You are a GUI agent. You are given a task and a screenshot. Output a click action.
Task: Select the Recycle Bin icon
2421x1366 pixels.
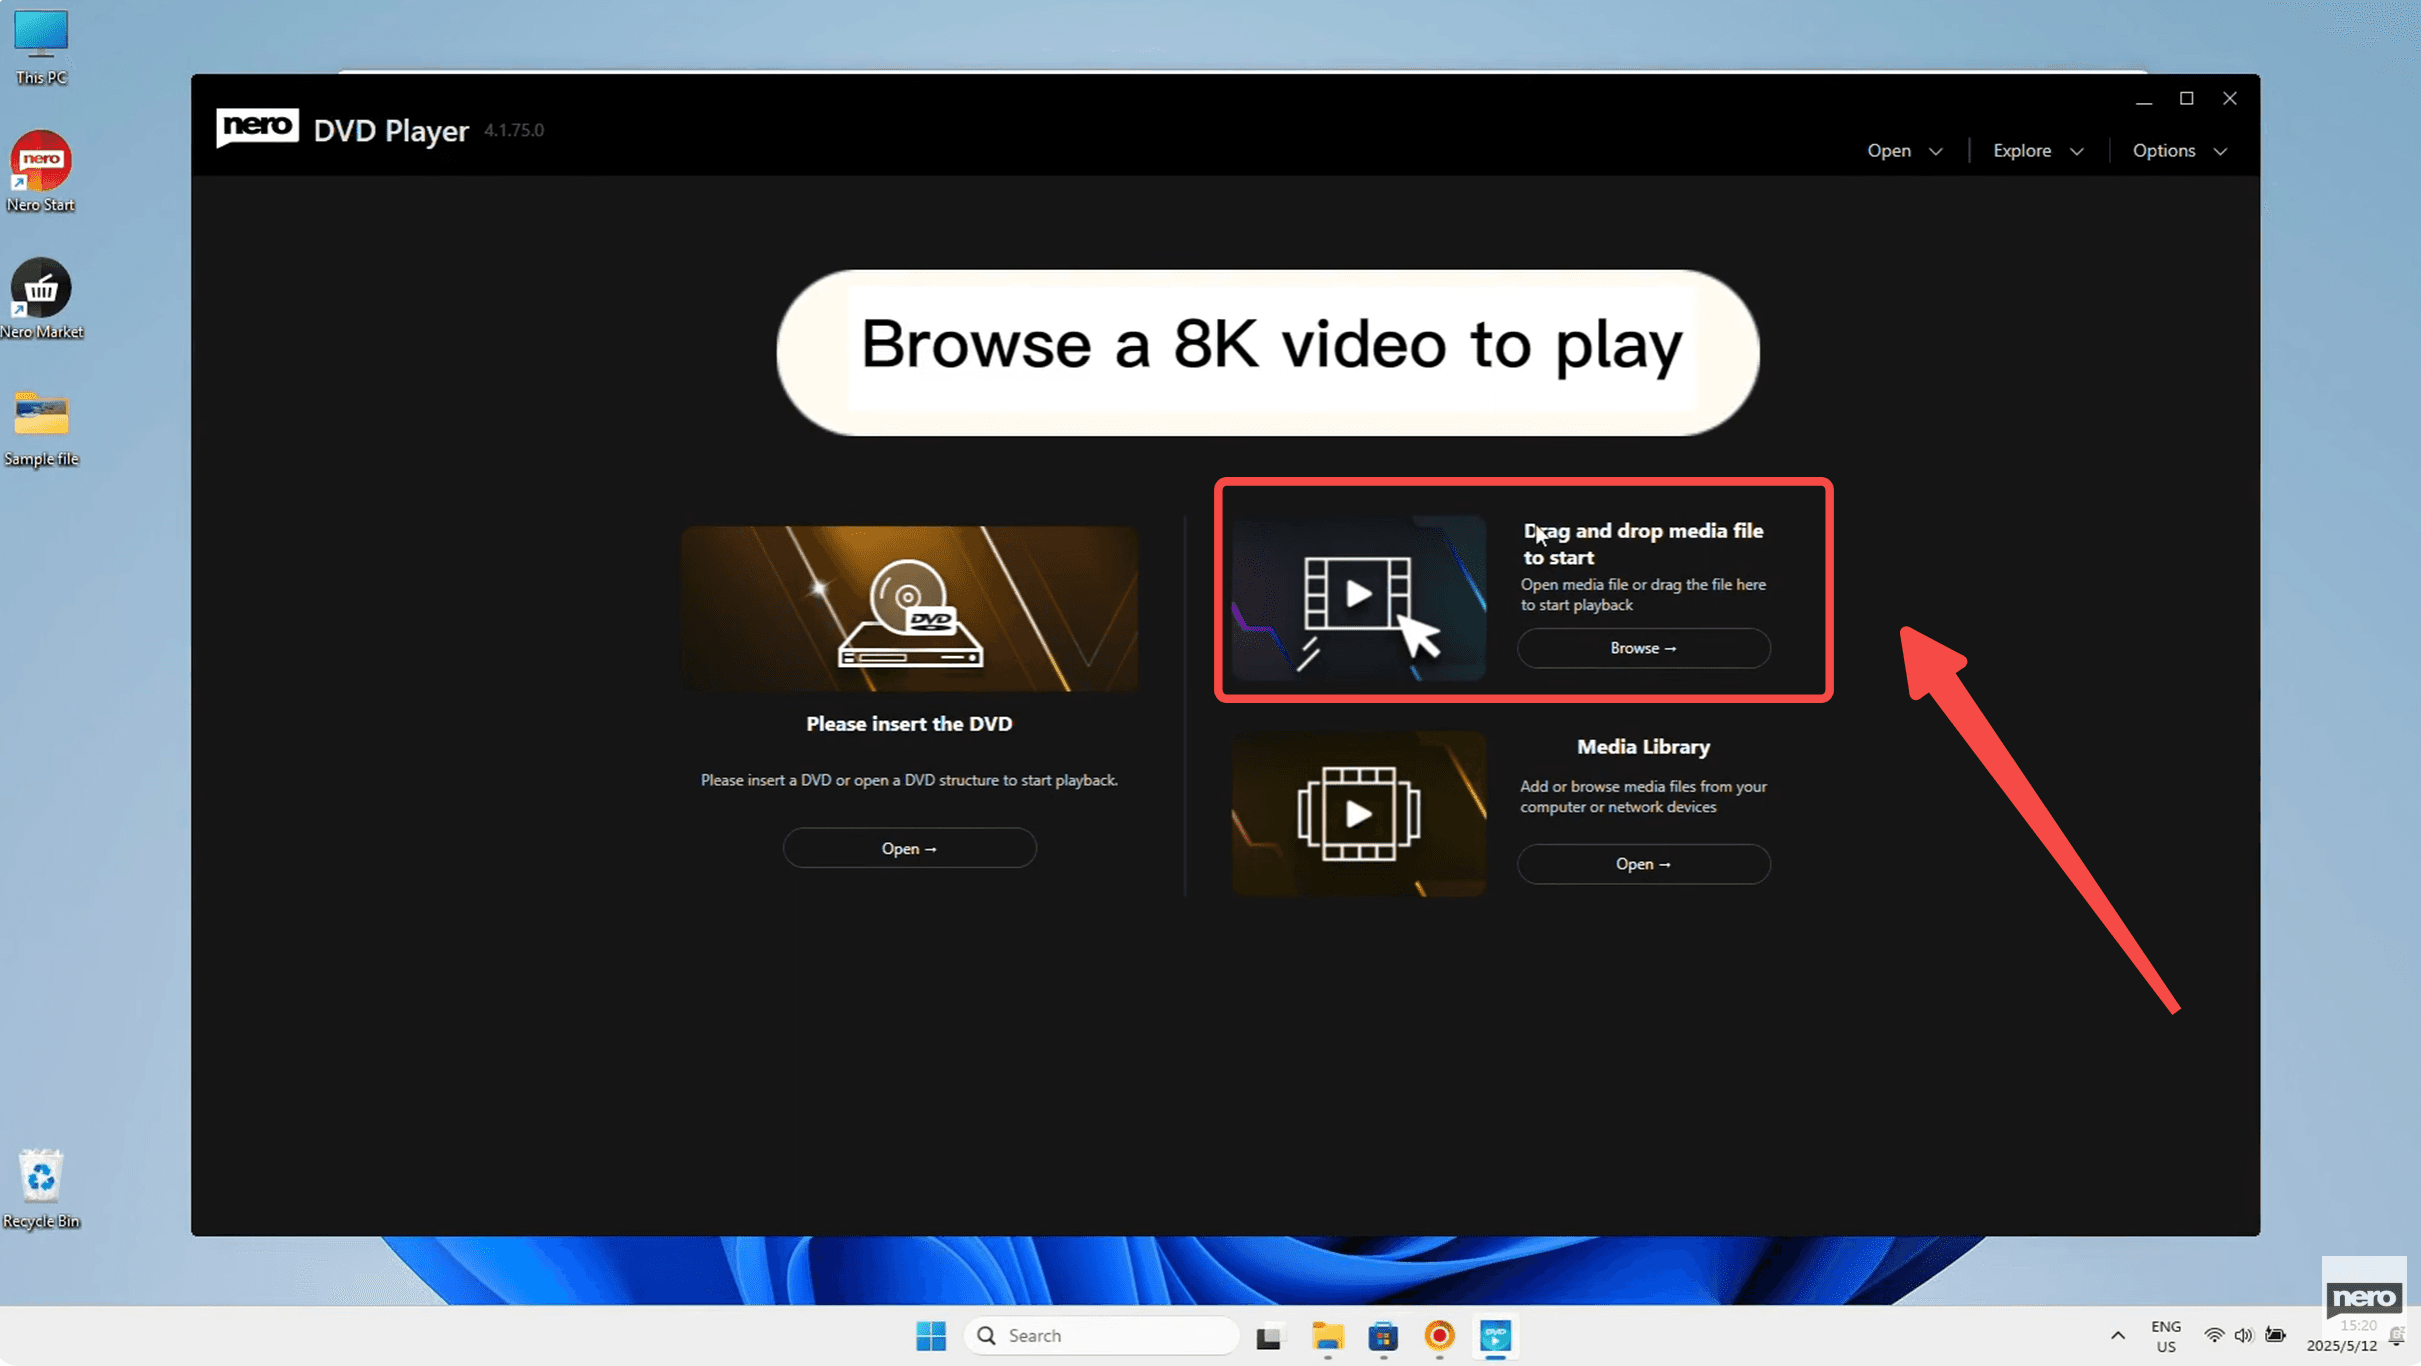[x=41, y=1188]
